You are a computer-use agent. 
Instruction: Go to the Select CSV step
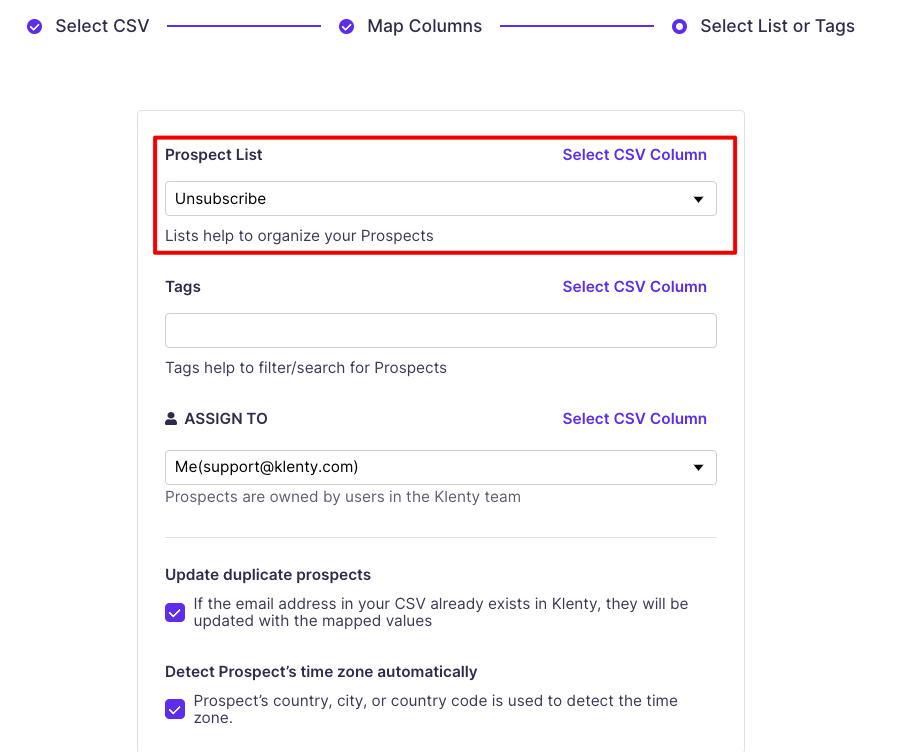102,27
